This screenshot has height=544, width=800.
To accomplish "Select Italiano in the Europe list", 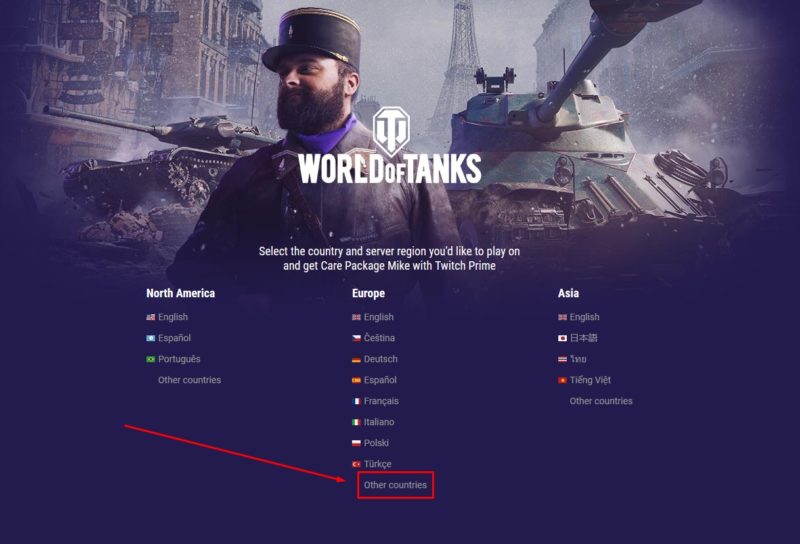I will point(379,422).
